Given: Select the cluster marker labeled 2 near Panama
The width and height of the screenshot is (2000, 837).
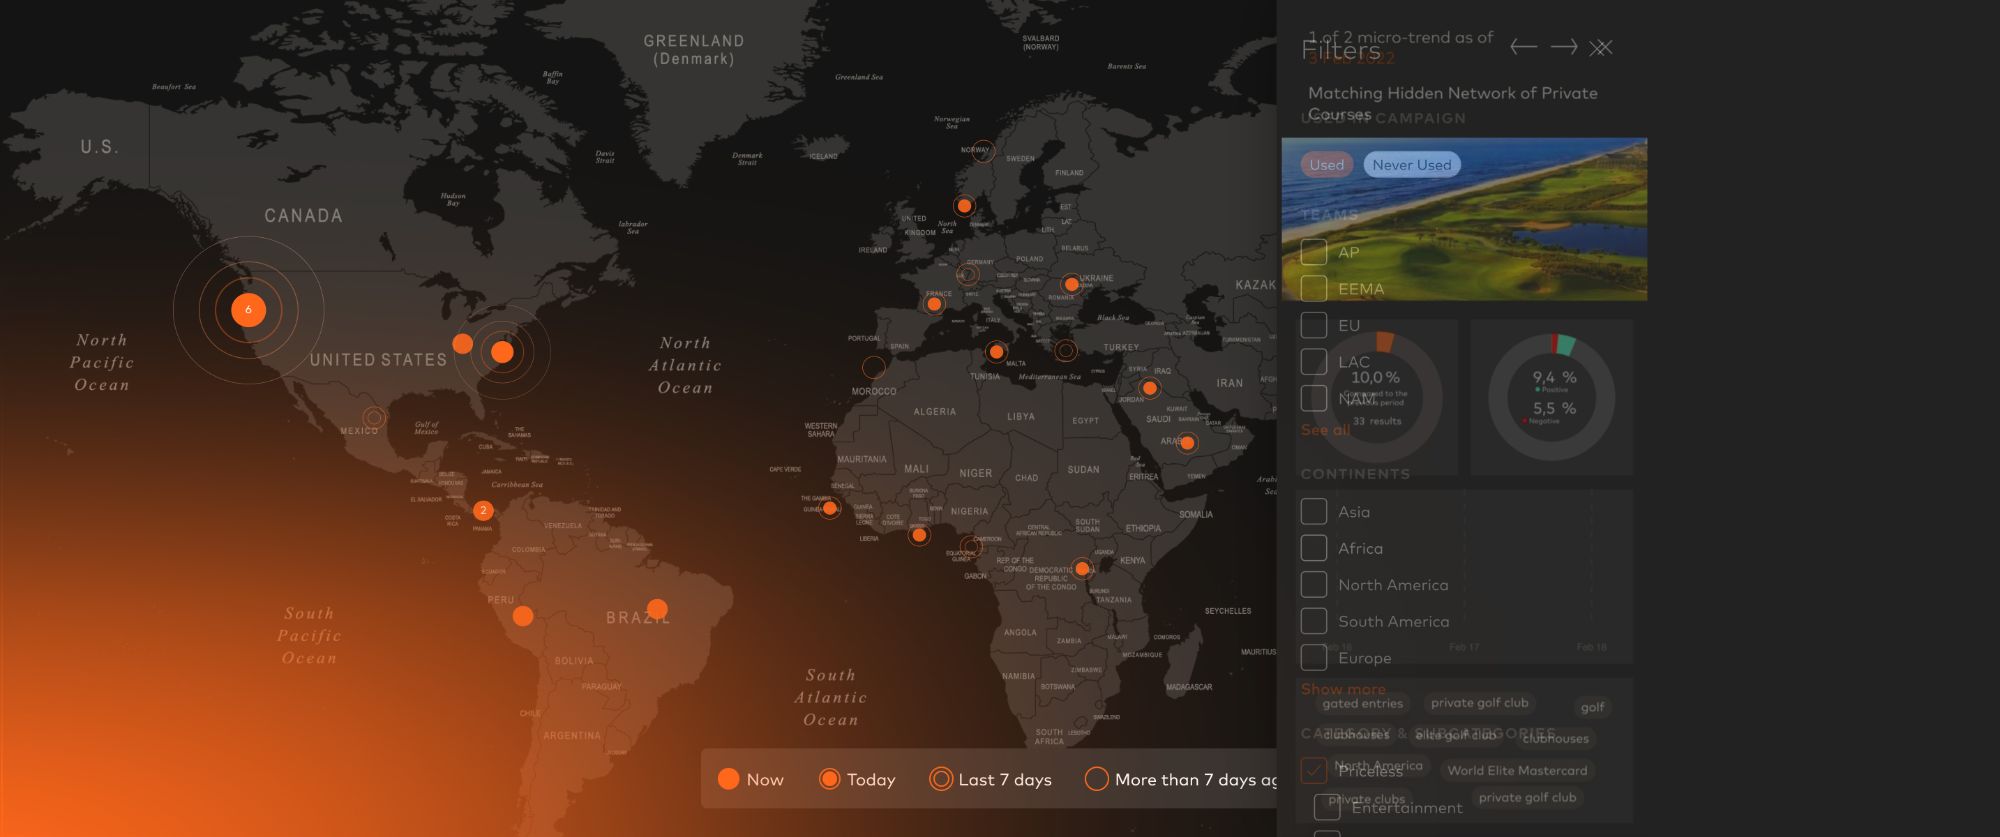Looking at the screenshot, I should point(483,510).
